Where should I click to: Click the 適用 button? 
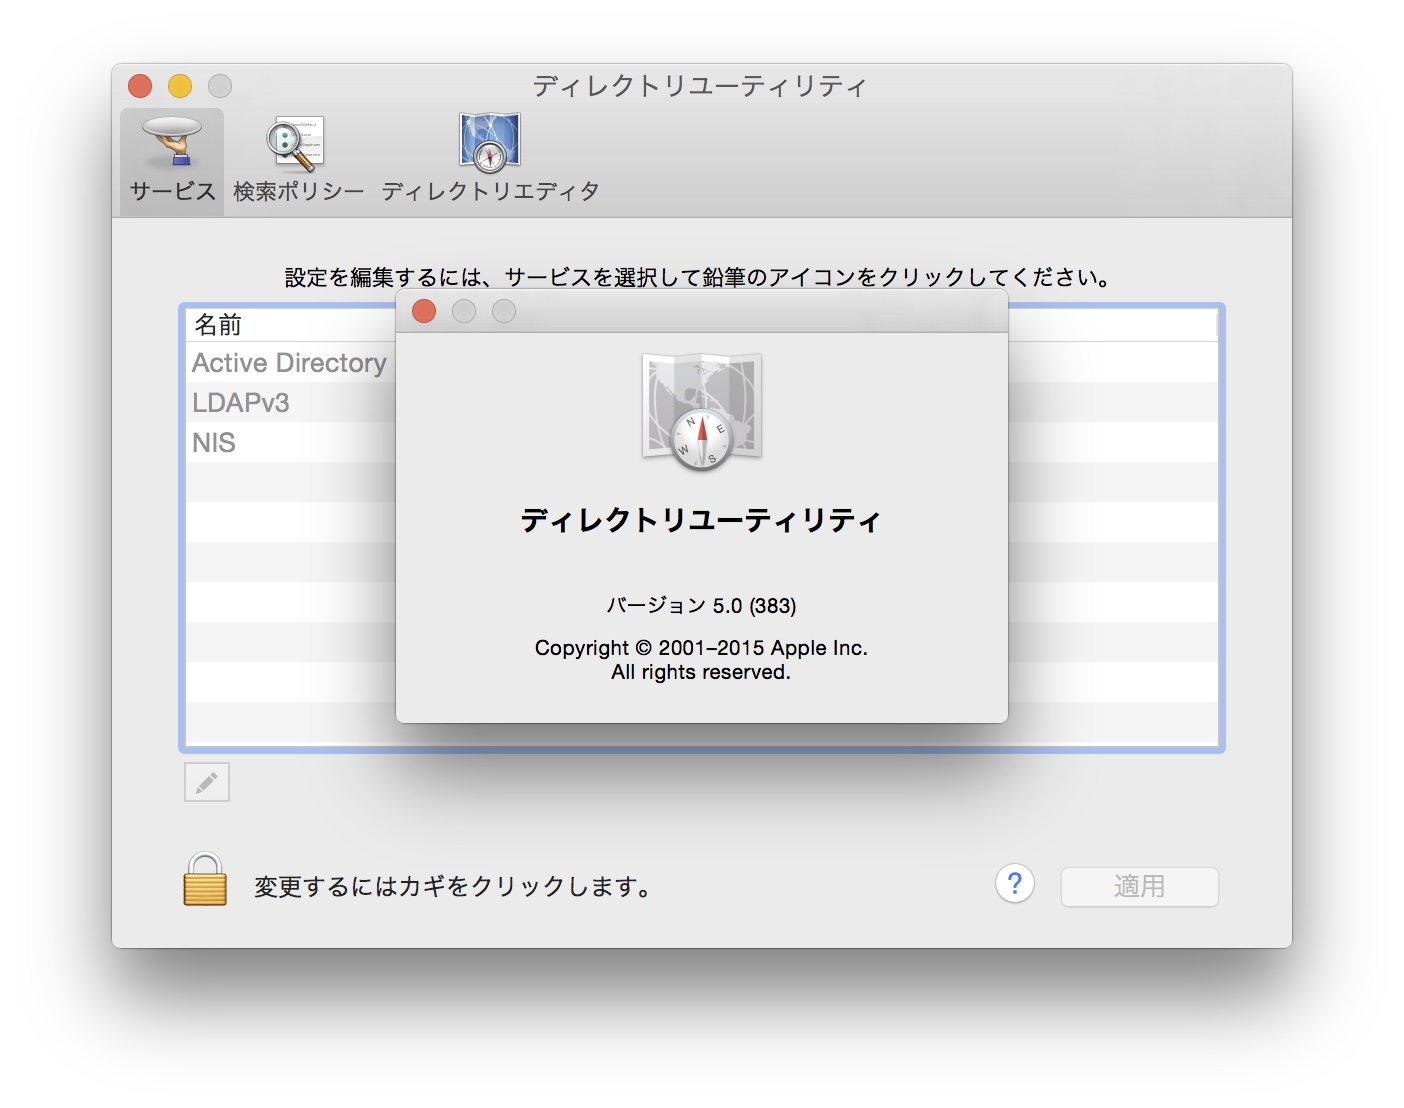1139,886
